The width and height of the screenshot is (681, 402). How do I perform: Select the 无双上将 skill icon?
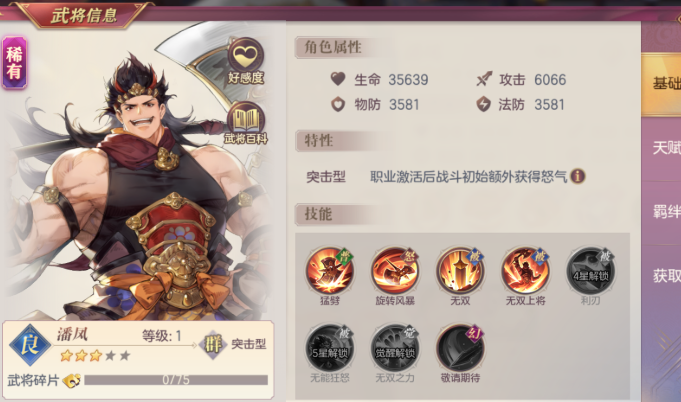525,270
